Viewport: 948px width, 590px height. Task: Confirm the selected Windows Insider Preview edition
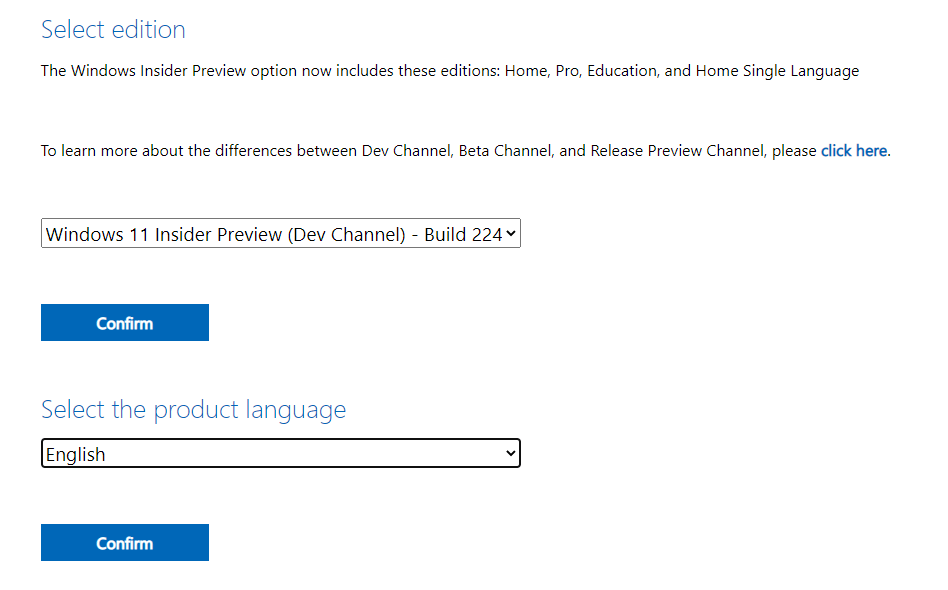(x=124, y=322)
